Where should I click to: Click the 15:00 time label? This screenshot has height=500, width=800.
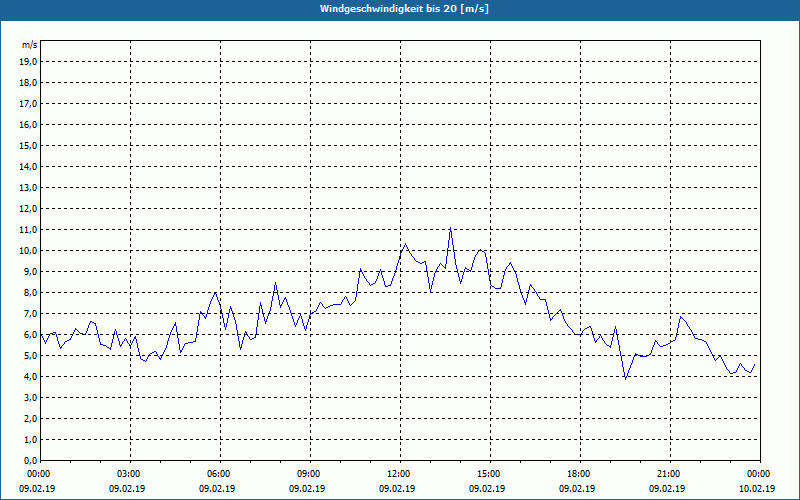tap(490, 474)
